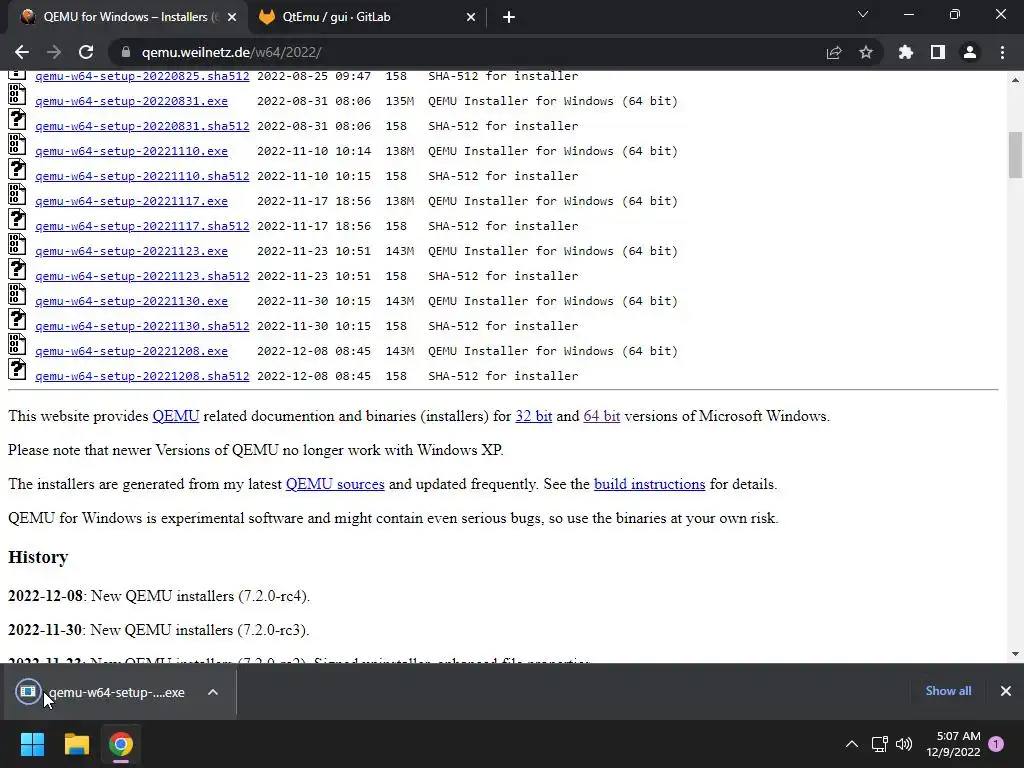Go back to the previous page
Image resolution: width=1024 pixels, height=768 pixels.
coord(22,52)
